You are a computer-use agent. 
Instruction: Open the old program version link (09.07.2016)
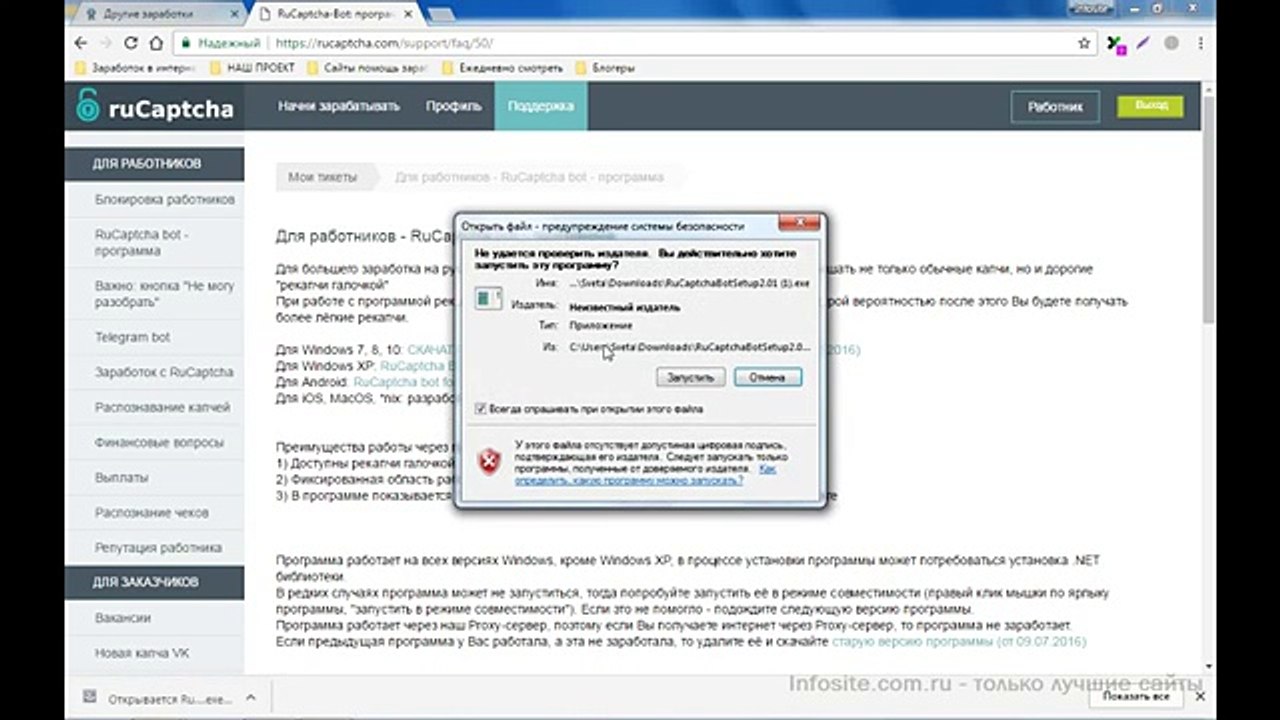[958, 641]
